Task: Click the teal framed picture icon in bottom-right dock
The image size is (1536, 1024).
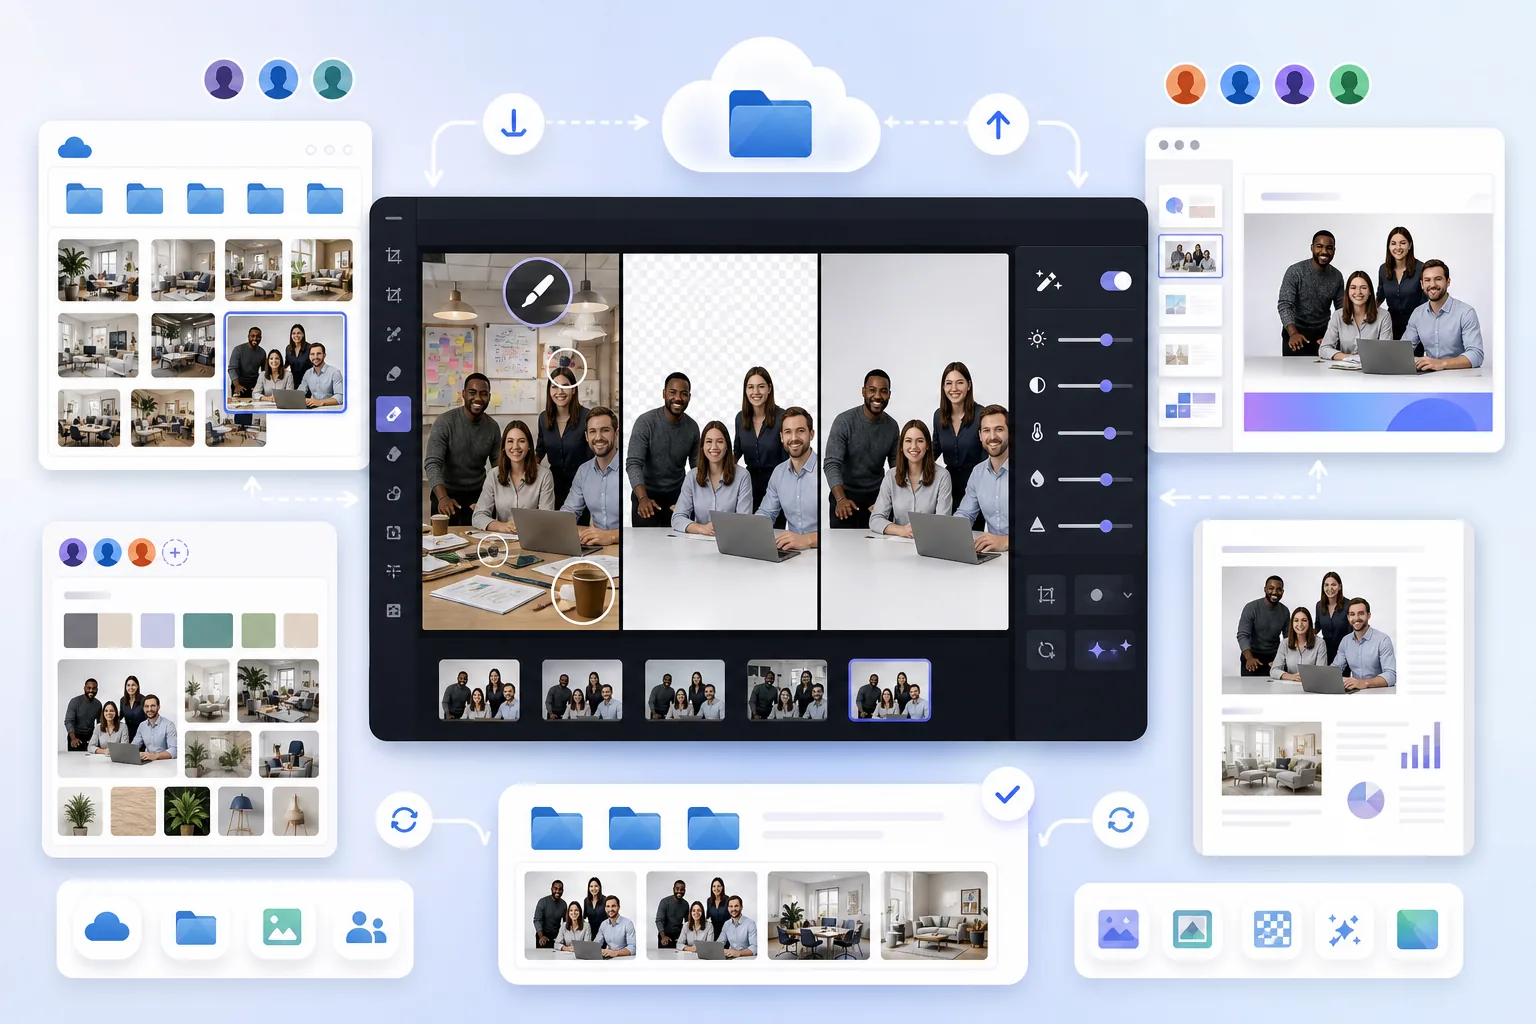Action: (x=1192, y=929)
